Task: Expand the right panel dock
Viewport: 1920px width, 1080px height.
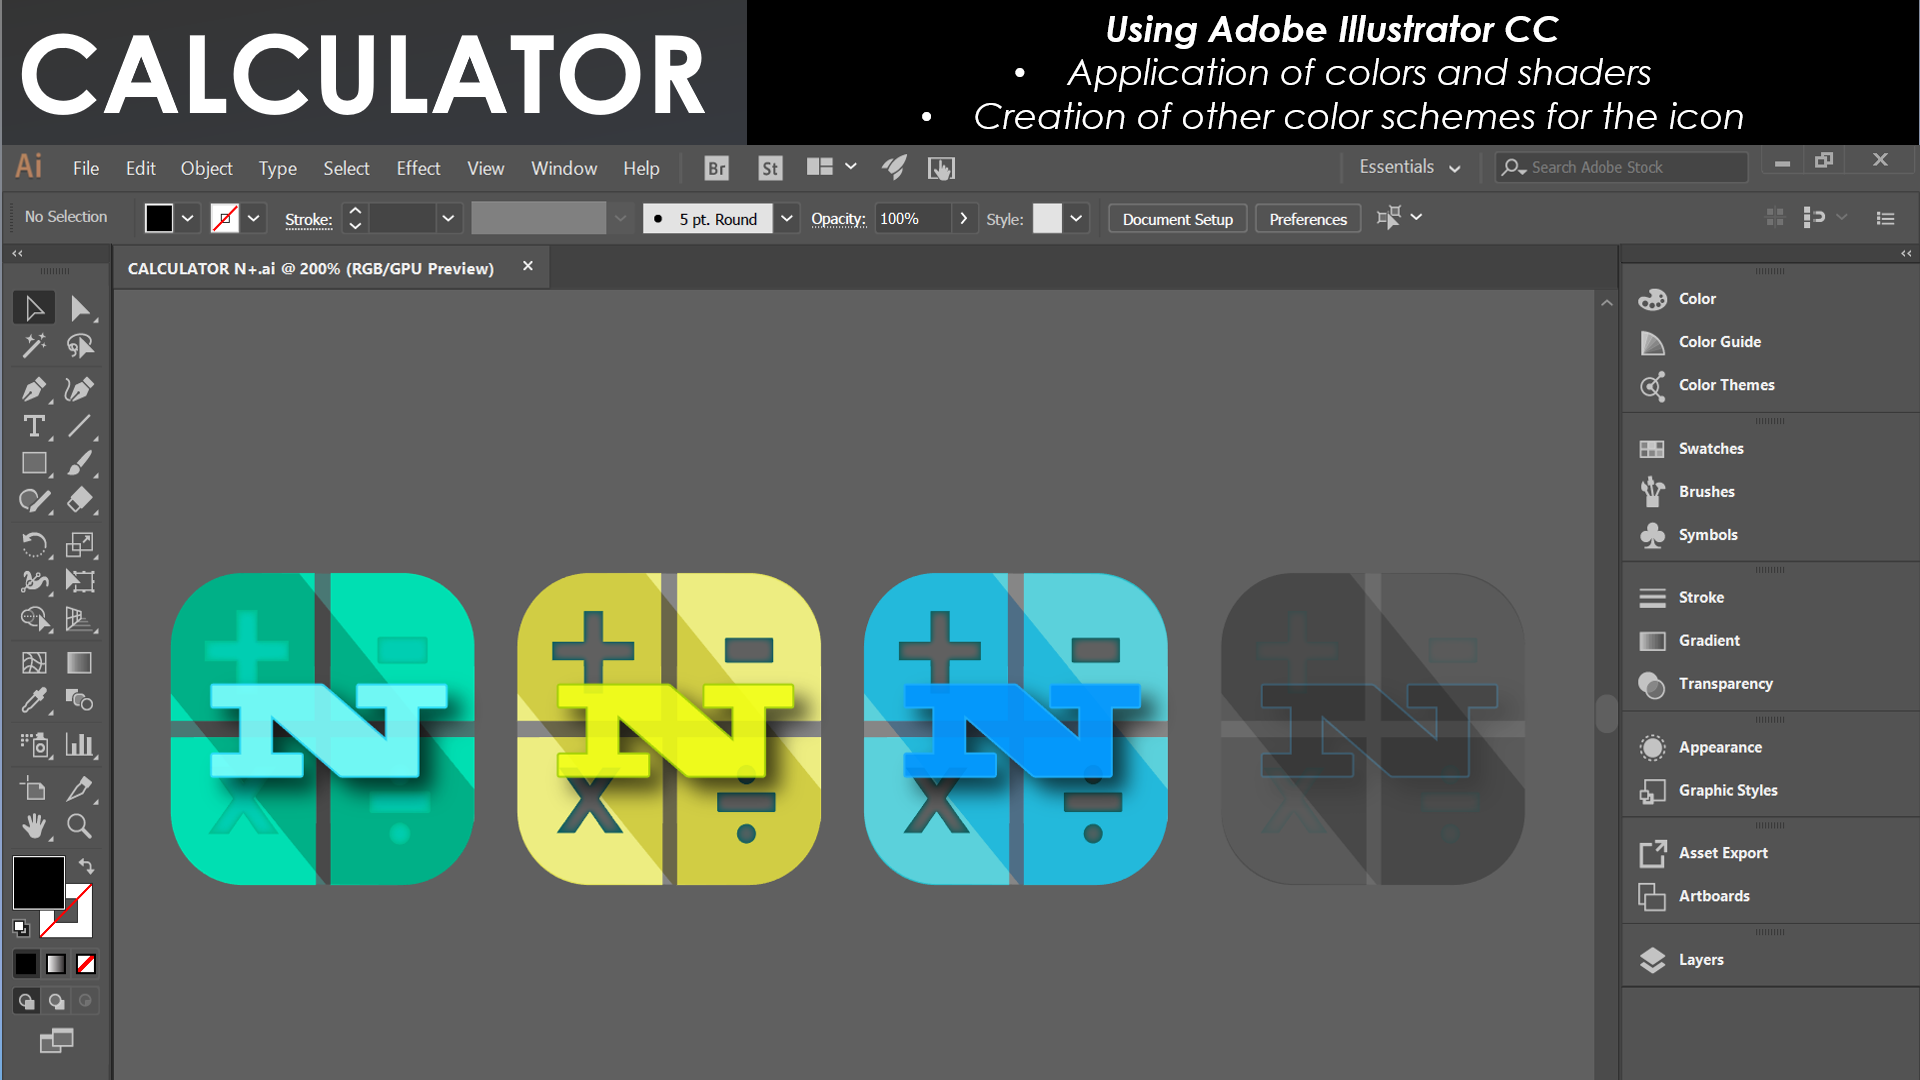Action: tap(1906, 254)
